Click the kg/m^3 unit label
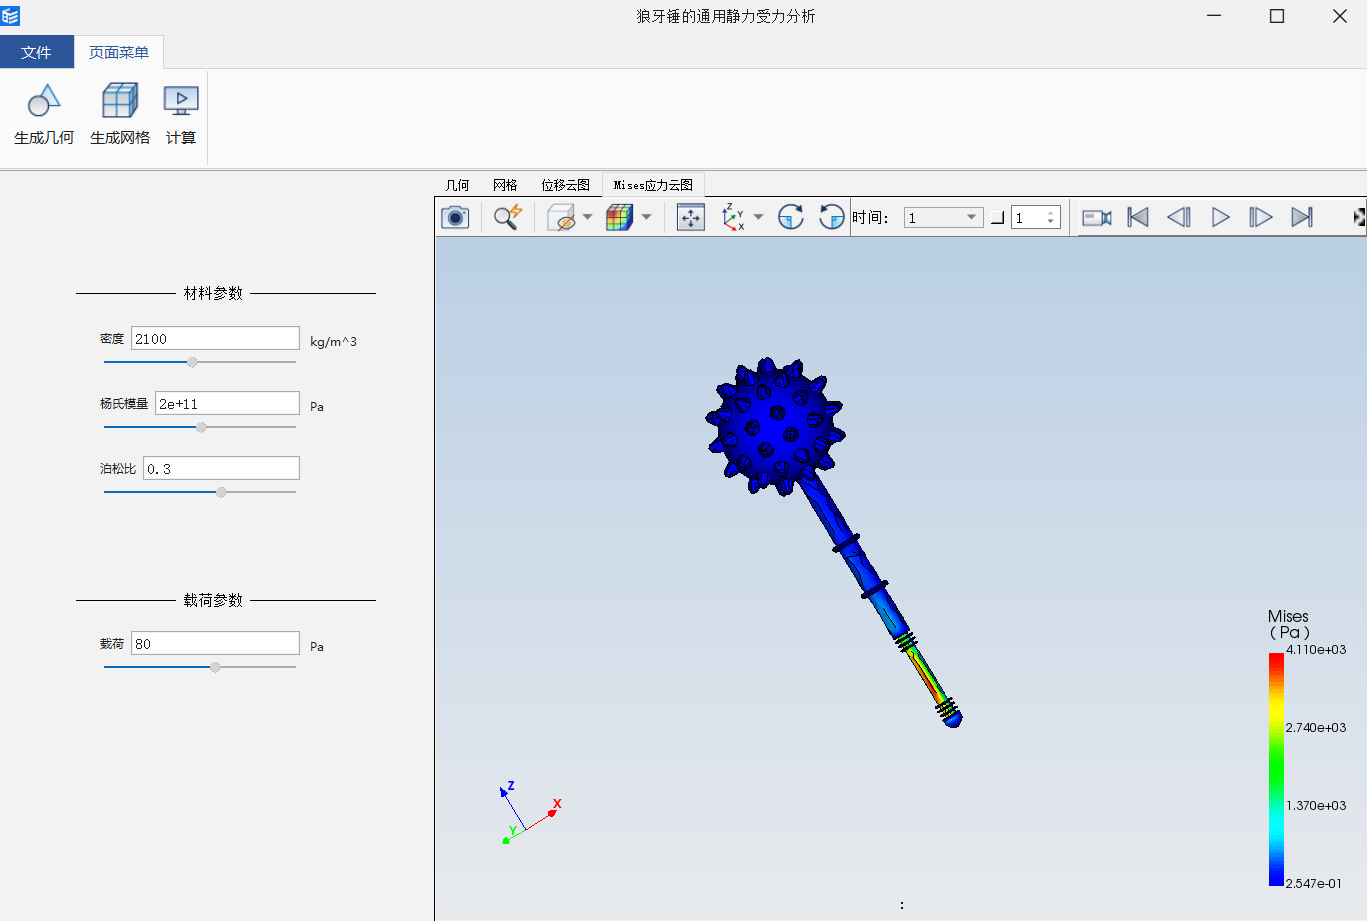1367x921 pixels. (x=333, y=341)
